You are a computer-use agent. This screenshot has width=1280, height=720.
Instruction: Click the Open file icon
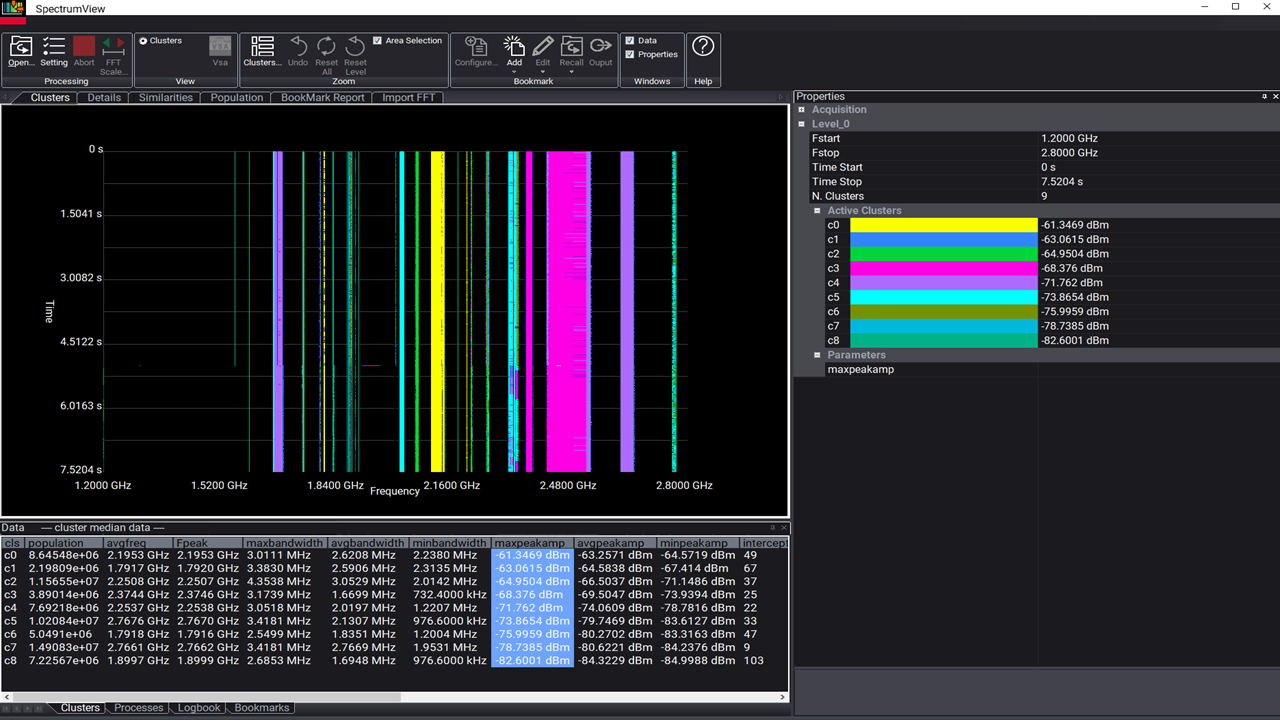click(21, 47)
